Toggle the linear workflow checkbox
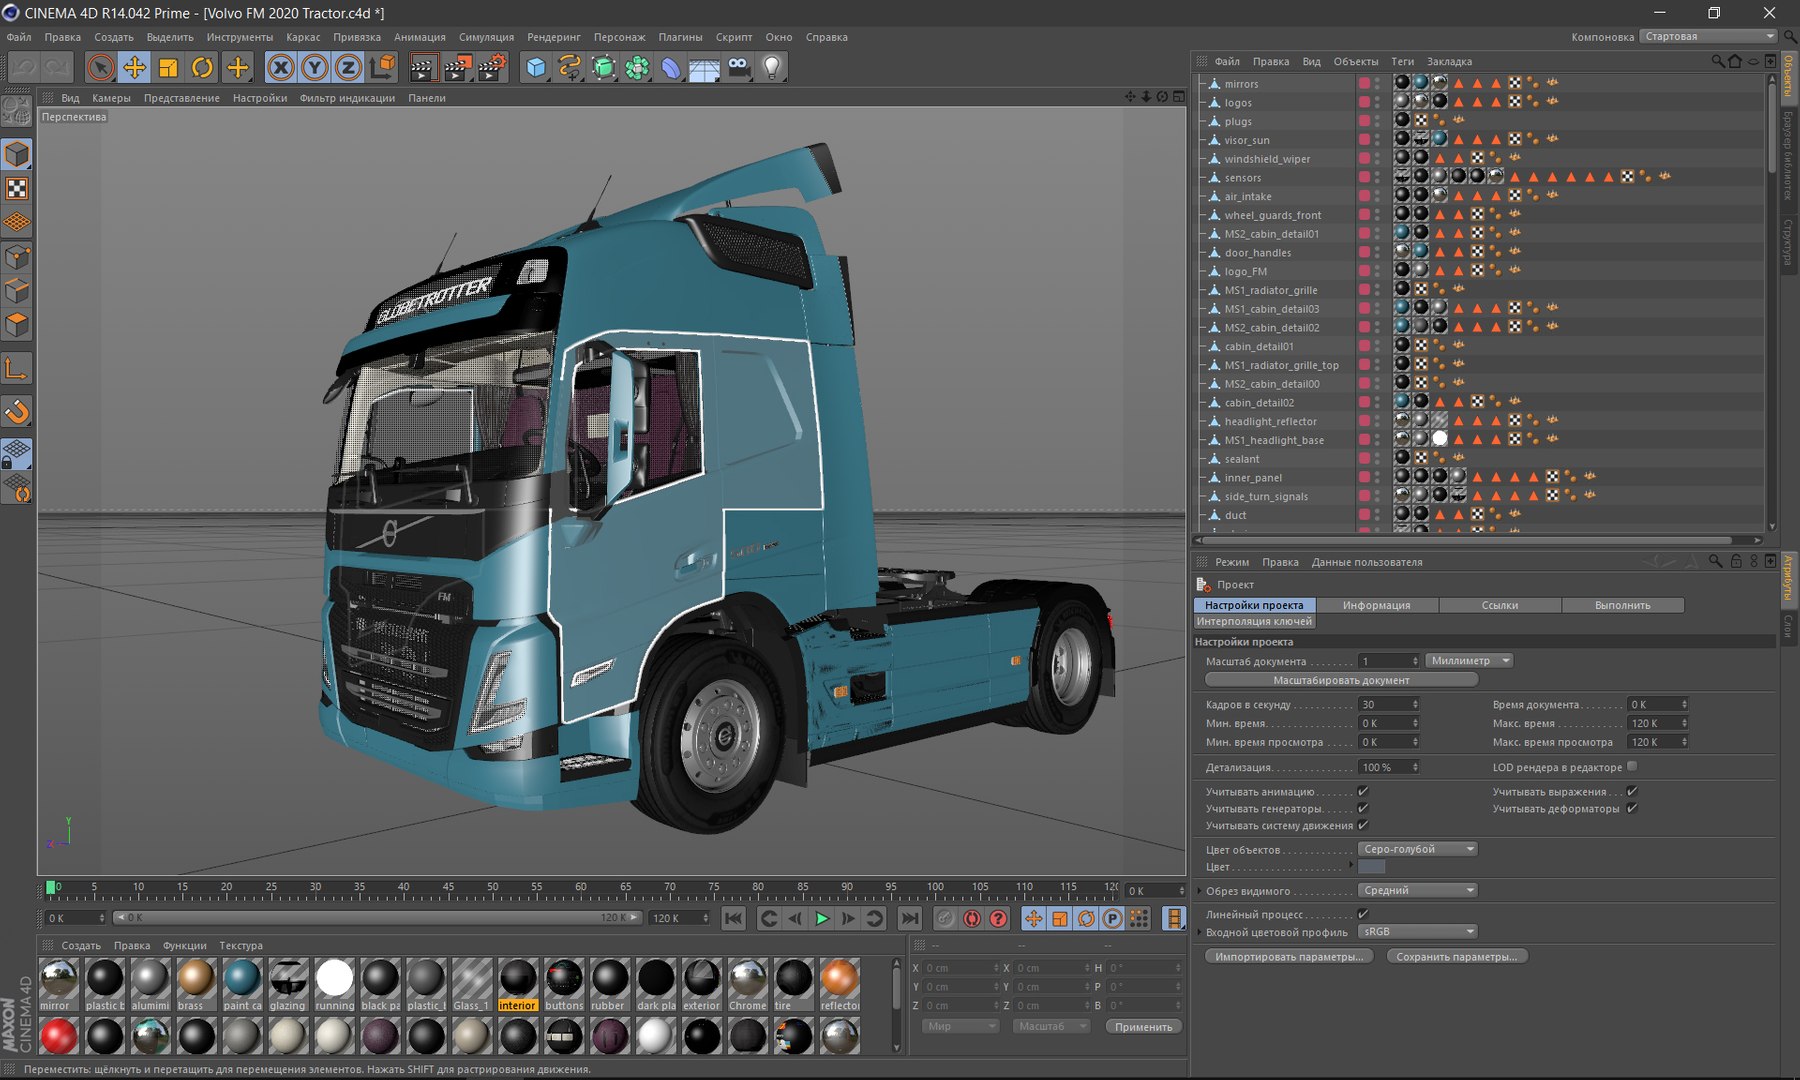This screenshot has height=1080, width=1800. (x=1363, y=914)
